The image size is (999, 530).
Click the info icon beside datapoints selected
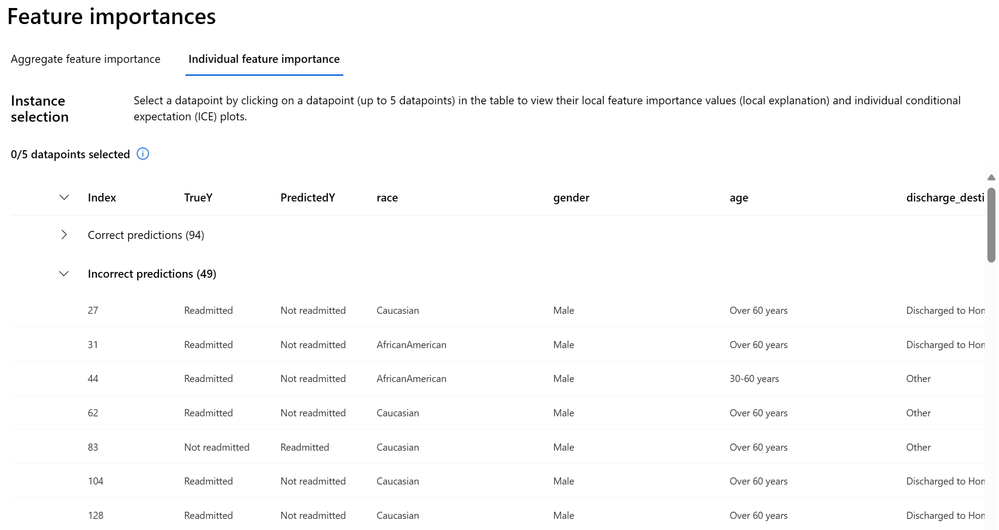[143, 154]
